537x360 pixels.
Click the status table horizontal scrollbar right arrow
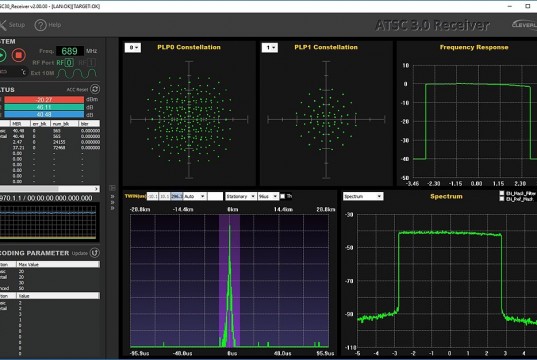tap(96, 189)
